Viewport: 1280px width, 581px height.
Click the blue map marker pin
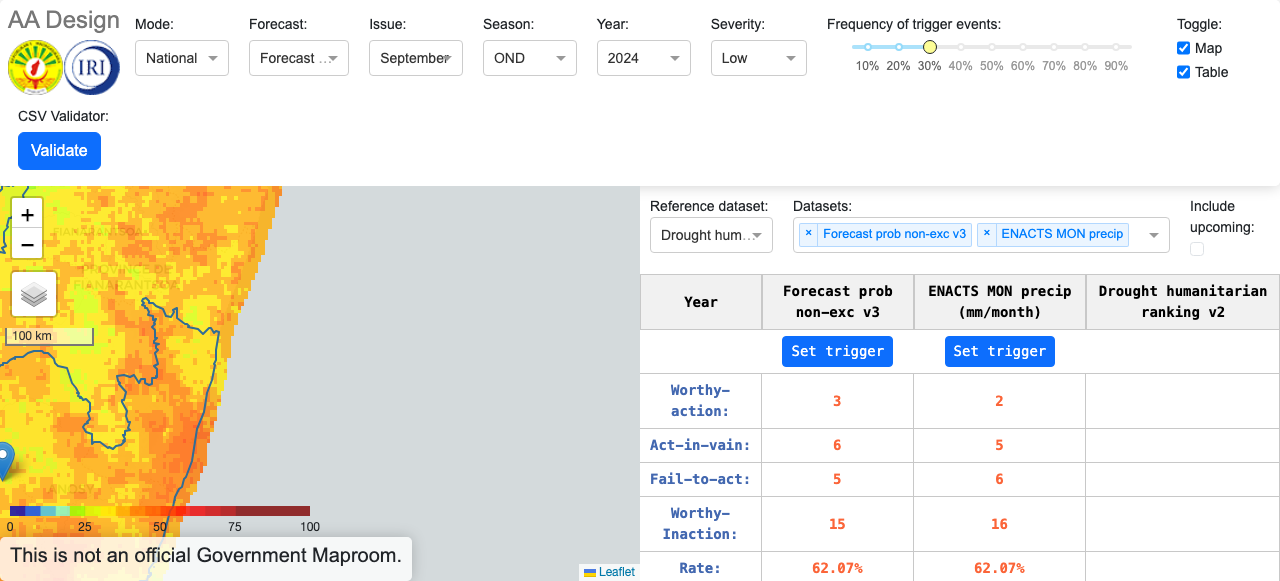[x=6, y=456]
